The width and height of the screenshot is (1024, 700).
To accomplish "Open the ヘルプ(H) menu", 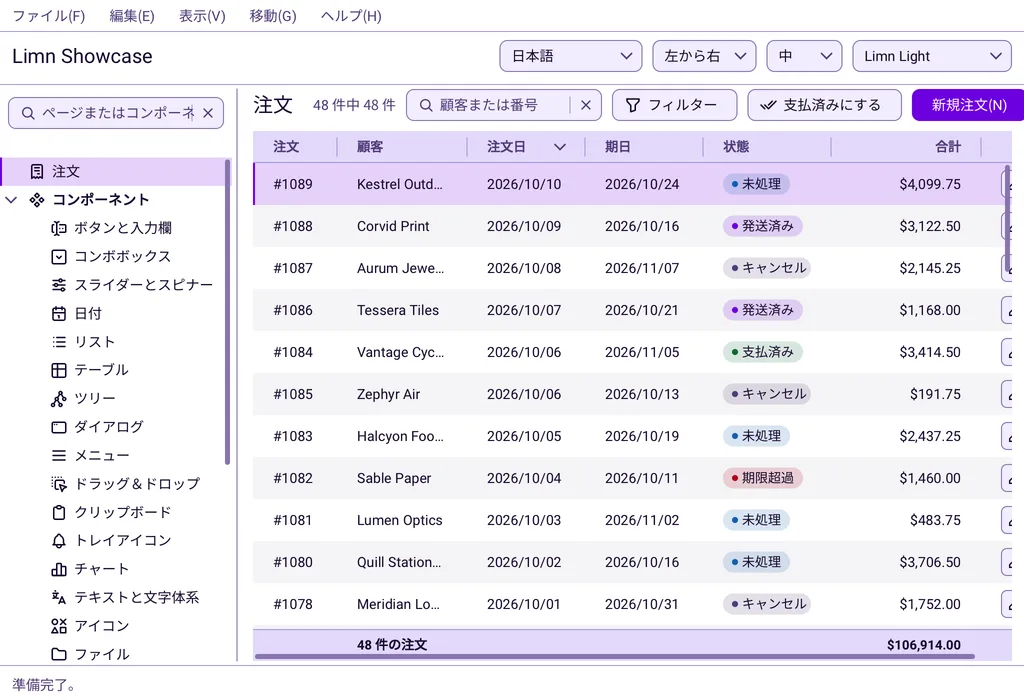I will (x=351, y=16).
